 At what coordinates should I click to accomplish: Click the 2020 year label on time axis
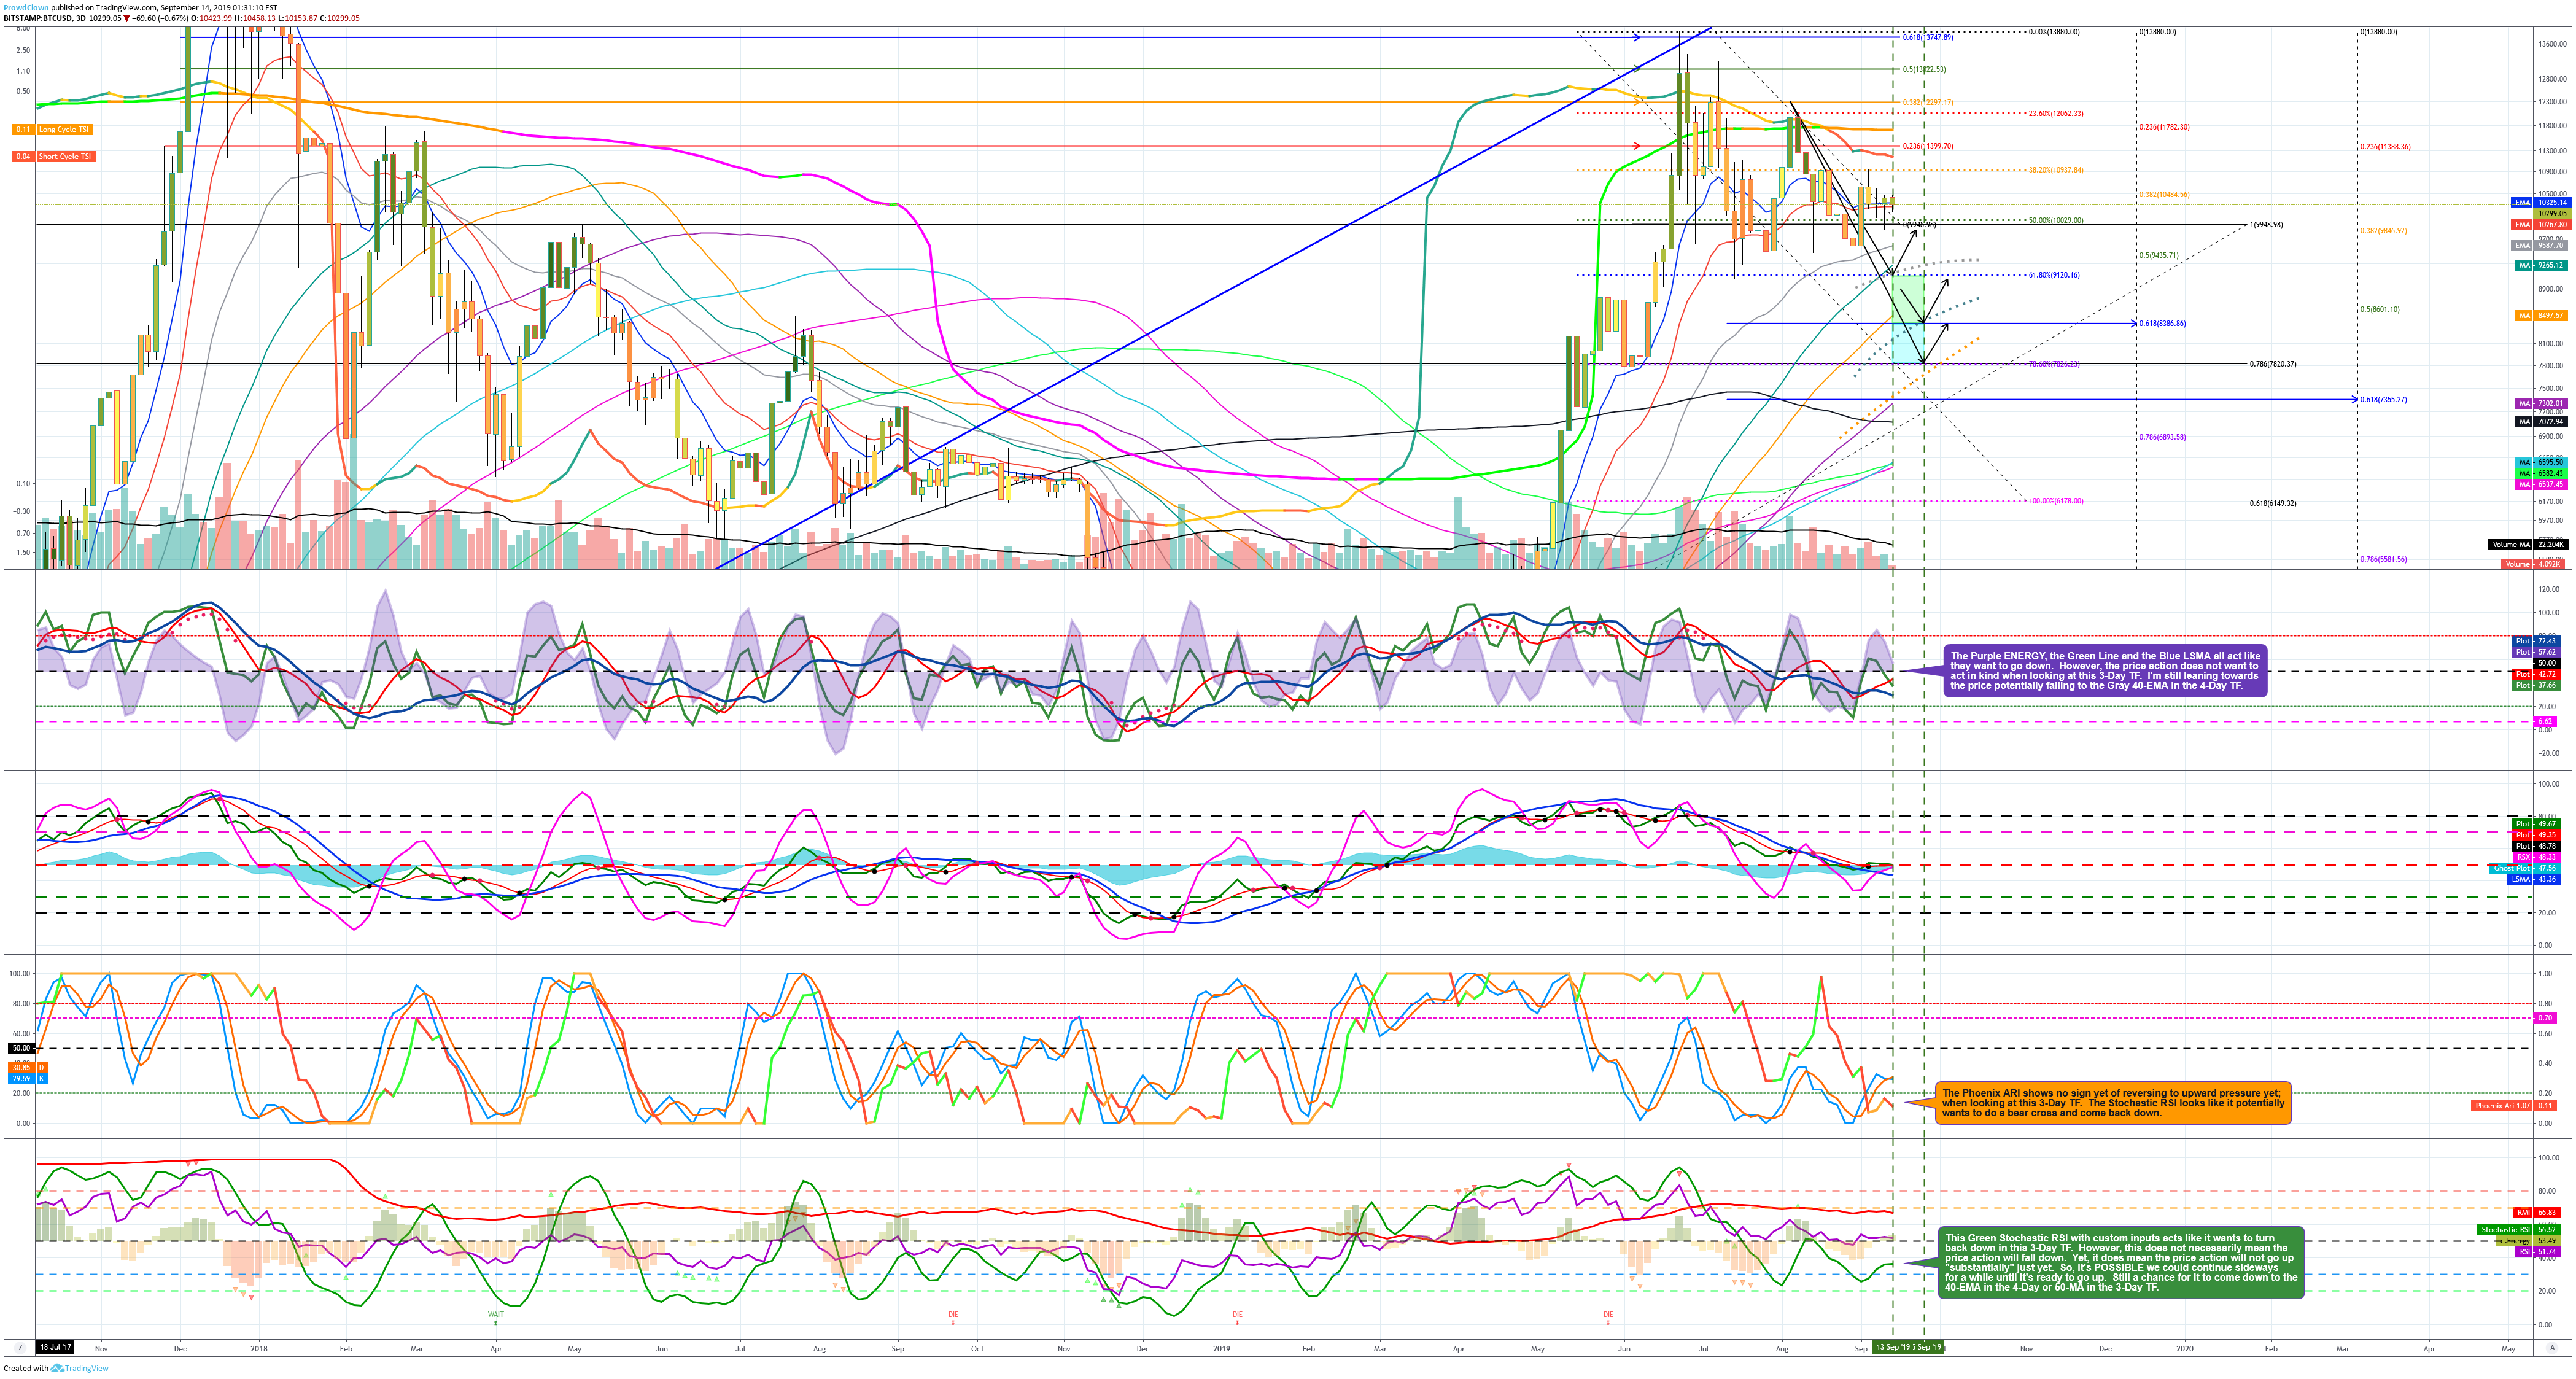(2185, 1348)
